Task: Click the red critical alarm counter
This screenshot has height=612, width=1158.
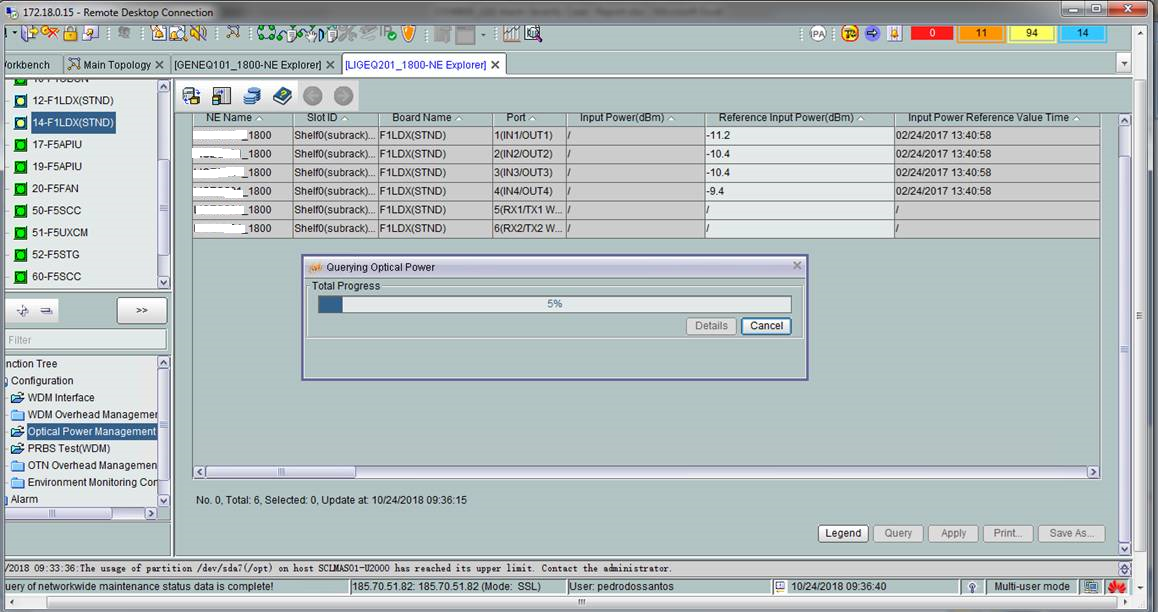Action: coord(931,34)
